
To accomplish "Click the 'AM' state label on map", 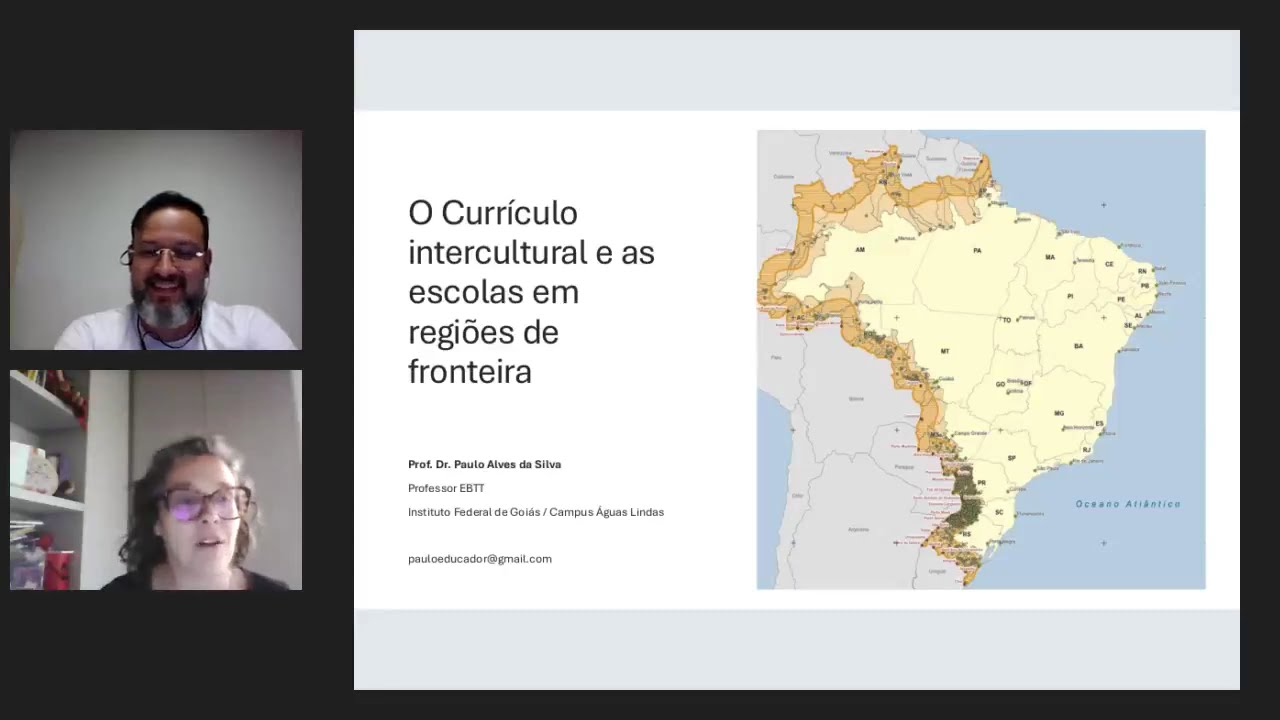I will (859, 249).
